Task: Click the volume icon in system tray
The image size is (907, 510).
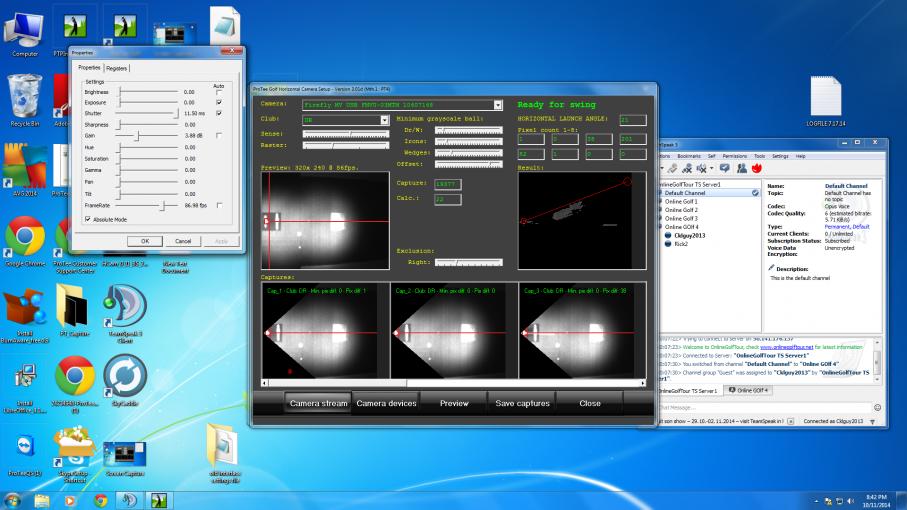Action: (x=850, y=501)
